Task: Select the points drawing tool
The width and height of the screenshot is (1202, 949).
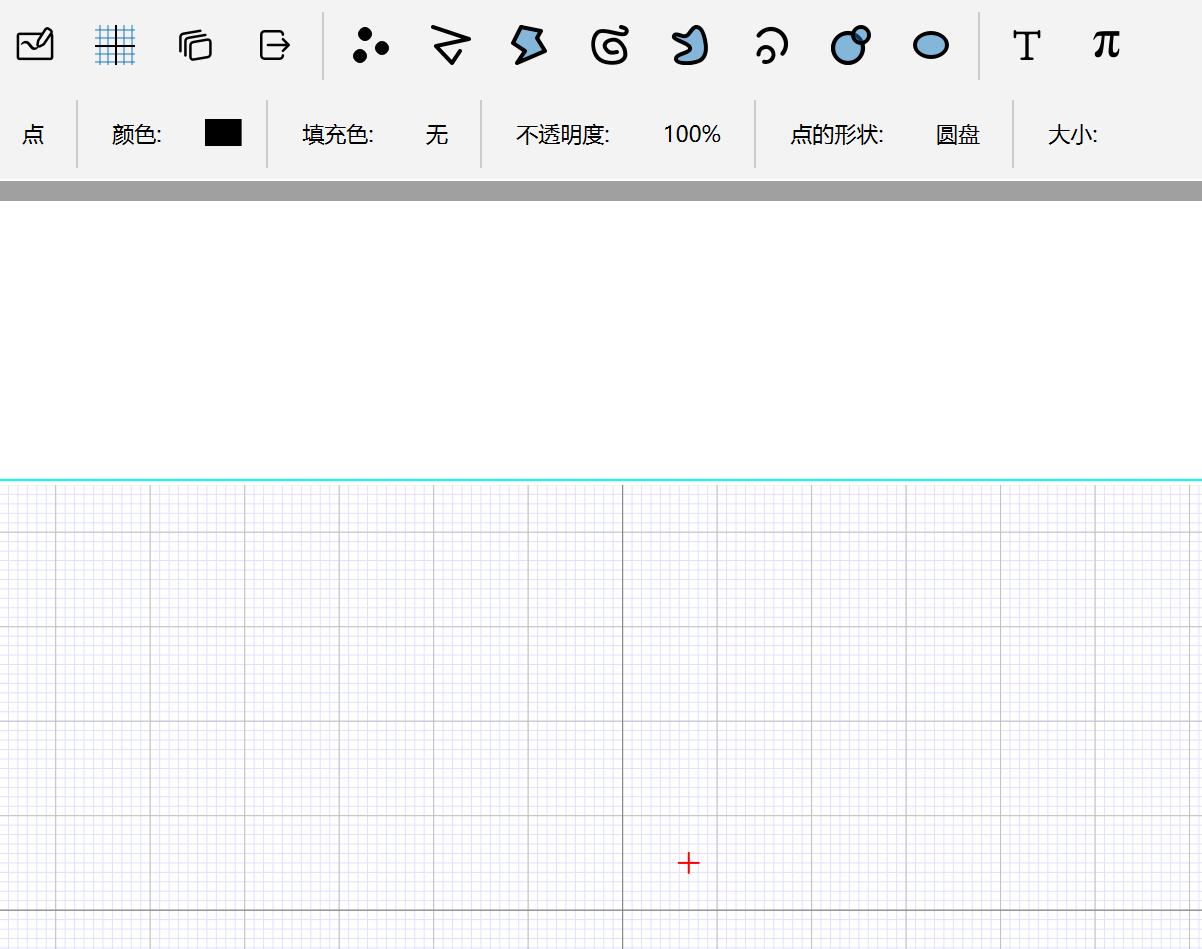Action: (x=370, y=46)
